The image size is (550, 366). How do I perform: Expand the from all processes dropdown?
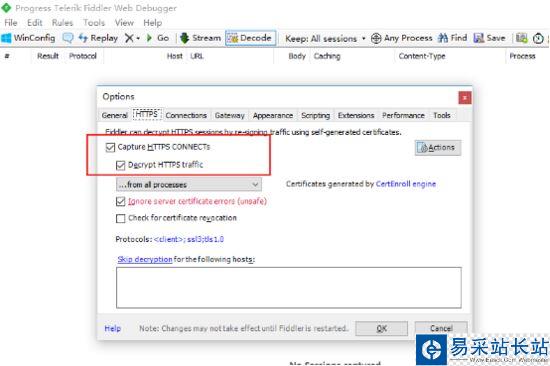tap(189, 185)
